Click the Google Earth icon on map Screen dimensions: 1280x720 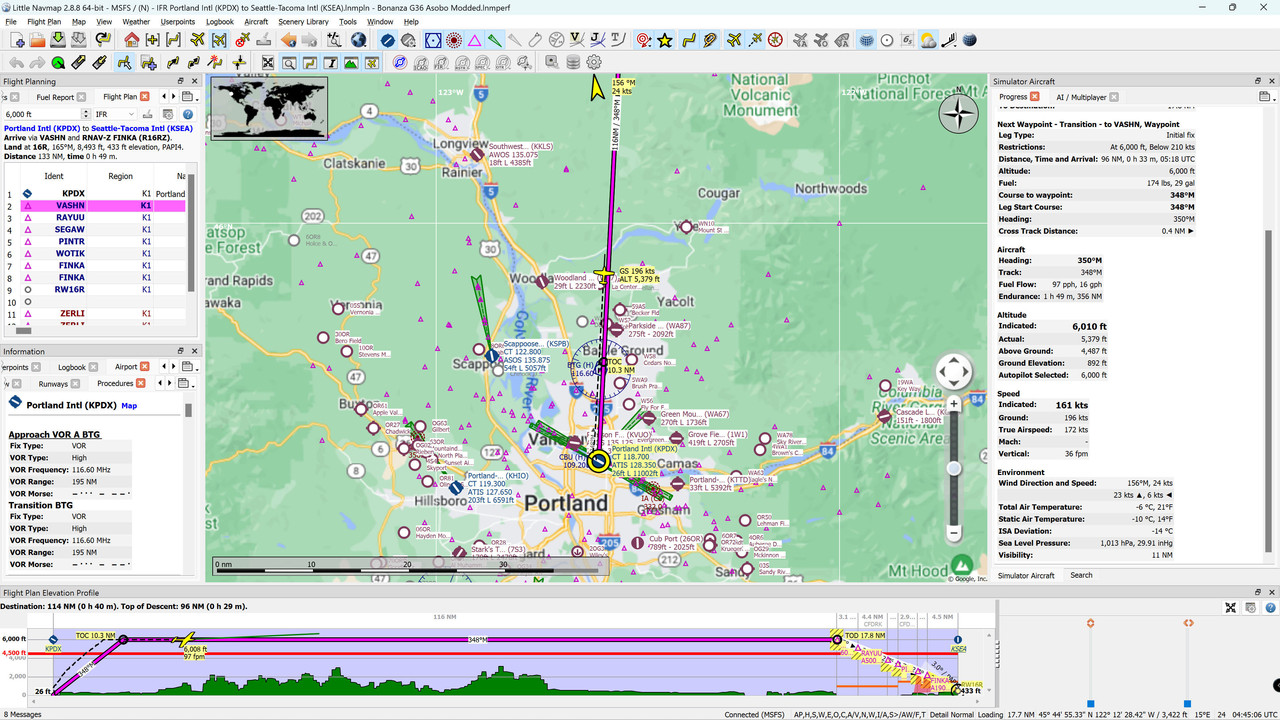961,565
